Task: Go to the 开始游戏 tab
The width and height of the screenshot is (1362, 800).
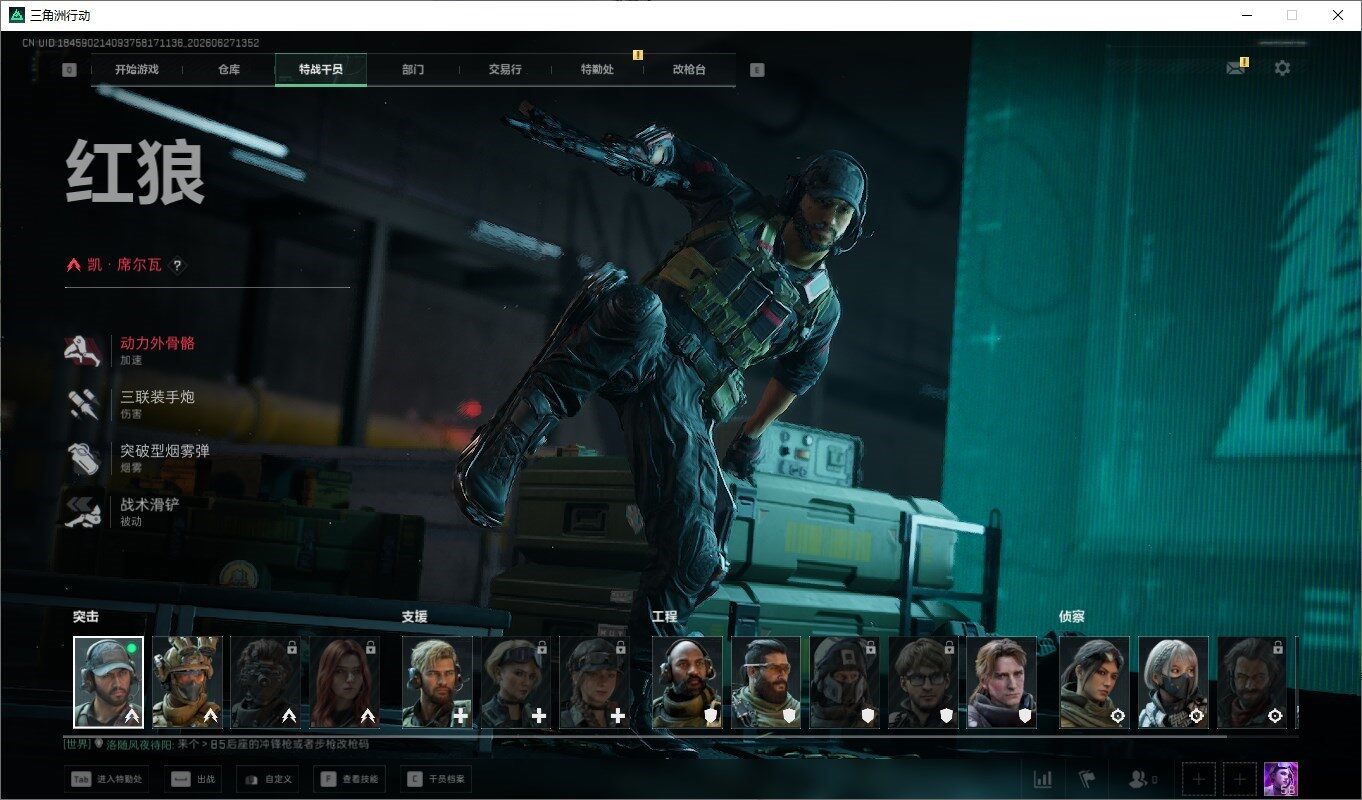Action: (137, 70)
